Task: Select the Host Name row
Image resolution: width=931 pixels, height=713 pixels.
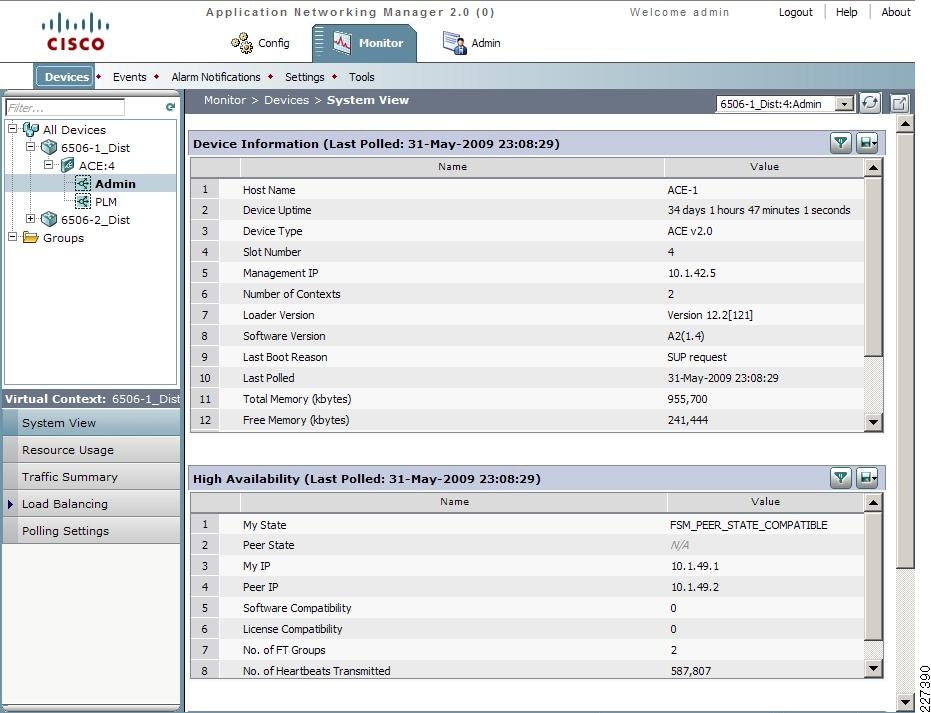Action: click(527, 190)
